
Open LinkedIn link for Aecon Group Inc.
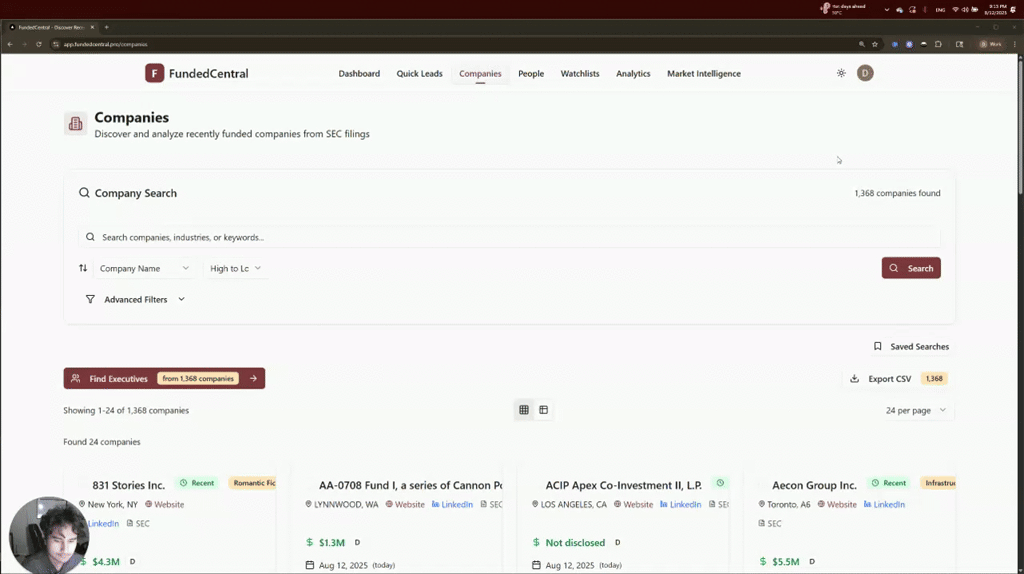click(x=884, y=504)
